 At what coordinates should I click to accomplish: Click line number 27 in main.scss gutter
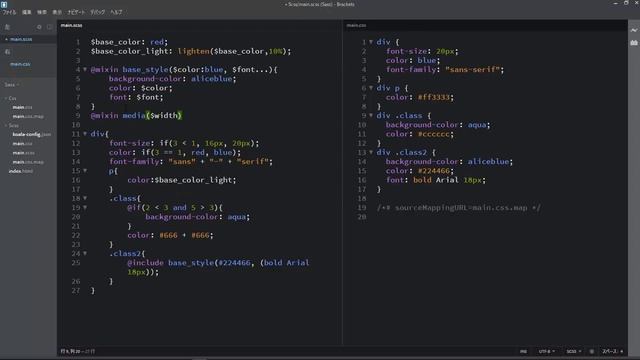pyautogui.click(x=76, y=291)
